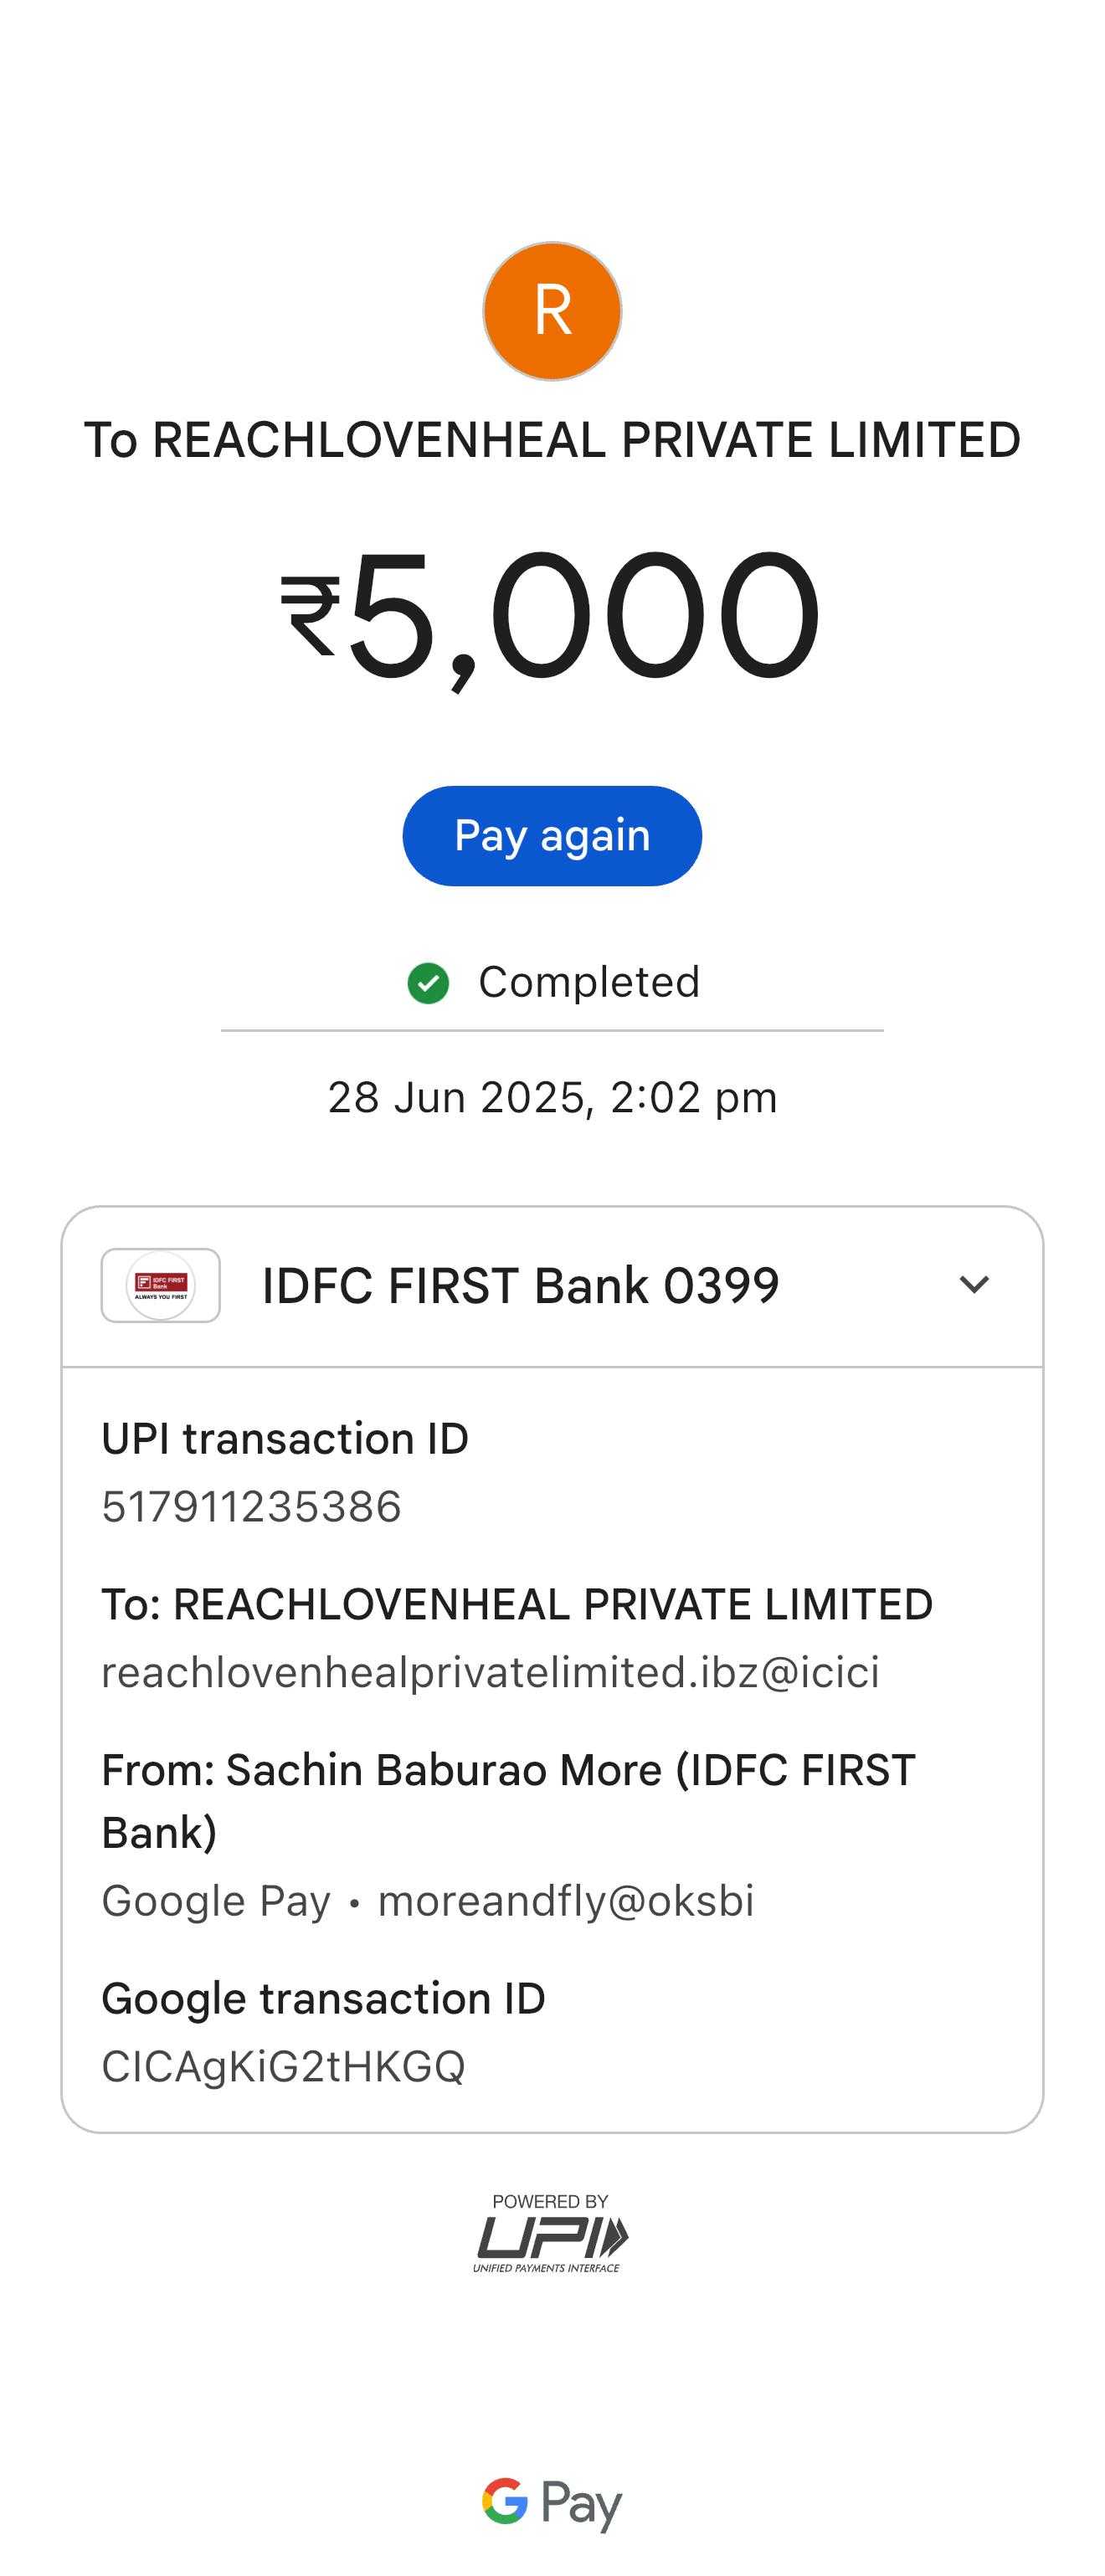Image resolution: width=1105 pixels, height=2576 pixels.
Task: Tap the Google transaction ID label
Action: click(323, 1999)
